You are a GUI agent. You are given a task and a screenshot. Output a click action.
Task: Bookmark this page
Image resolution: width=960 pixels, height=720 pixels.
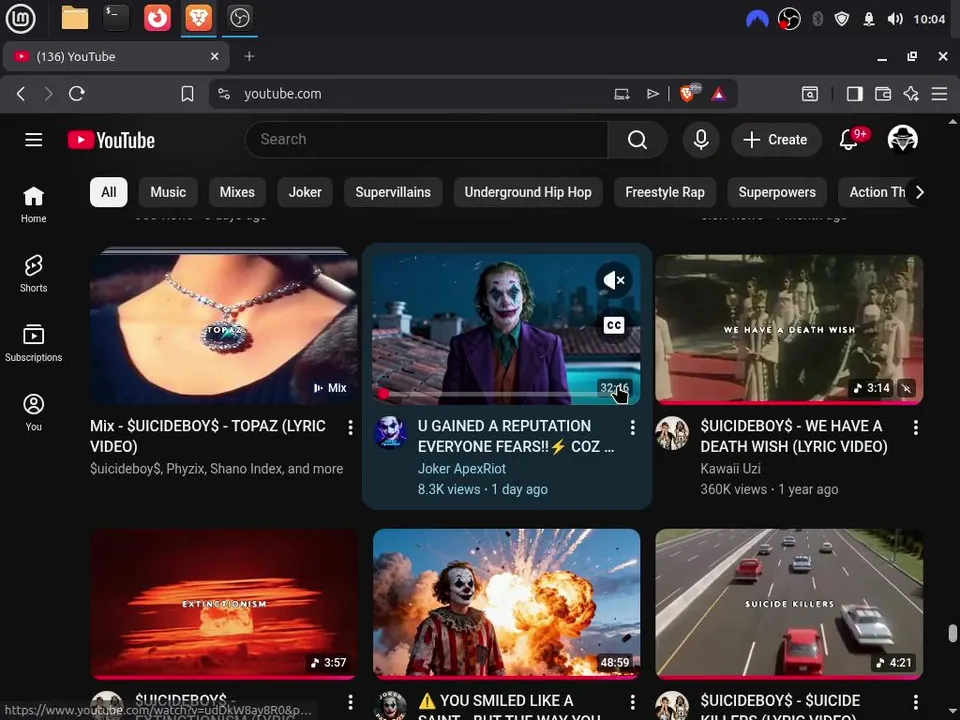(x=187, y=94)
